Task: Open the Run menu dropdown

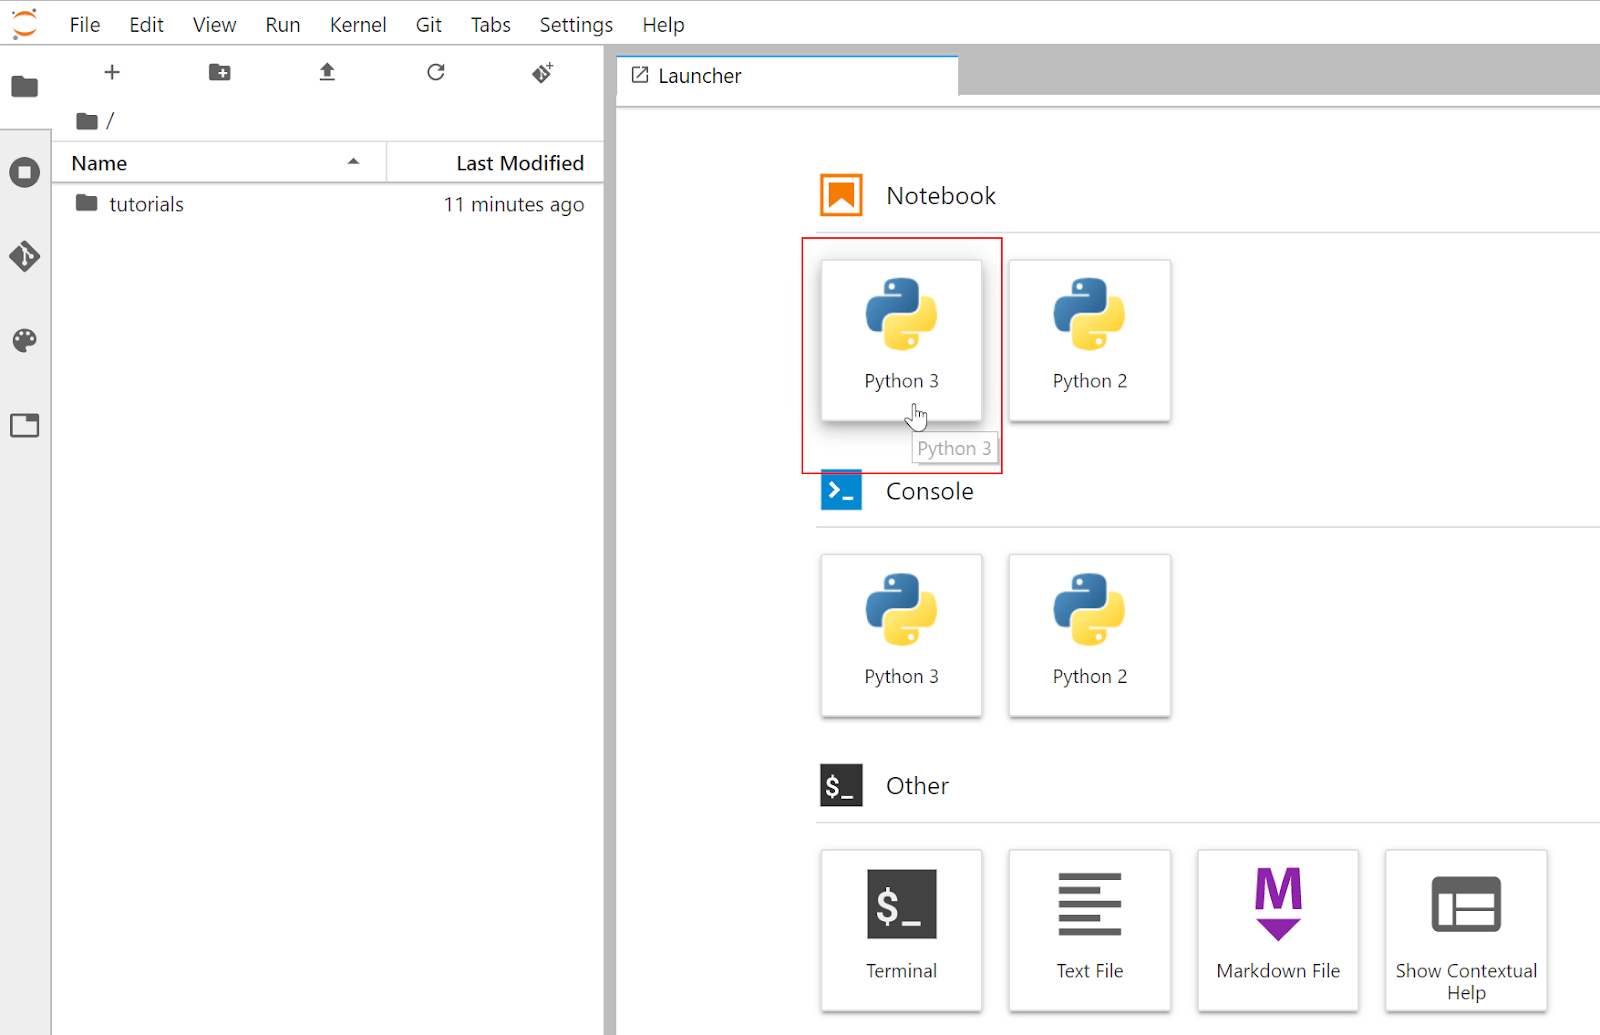Action: [x=282, y=24]
